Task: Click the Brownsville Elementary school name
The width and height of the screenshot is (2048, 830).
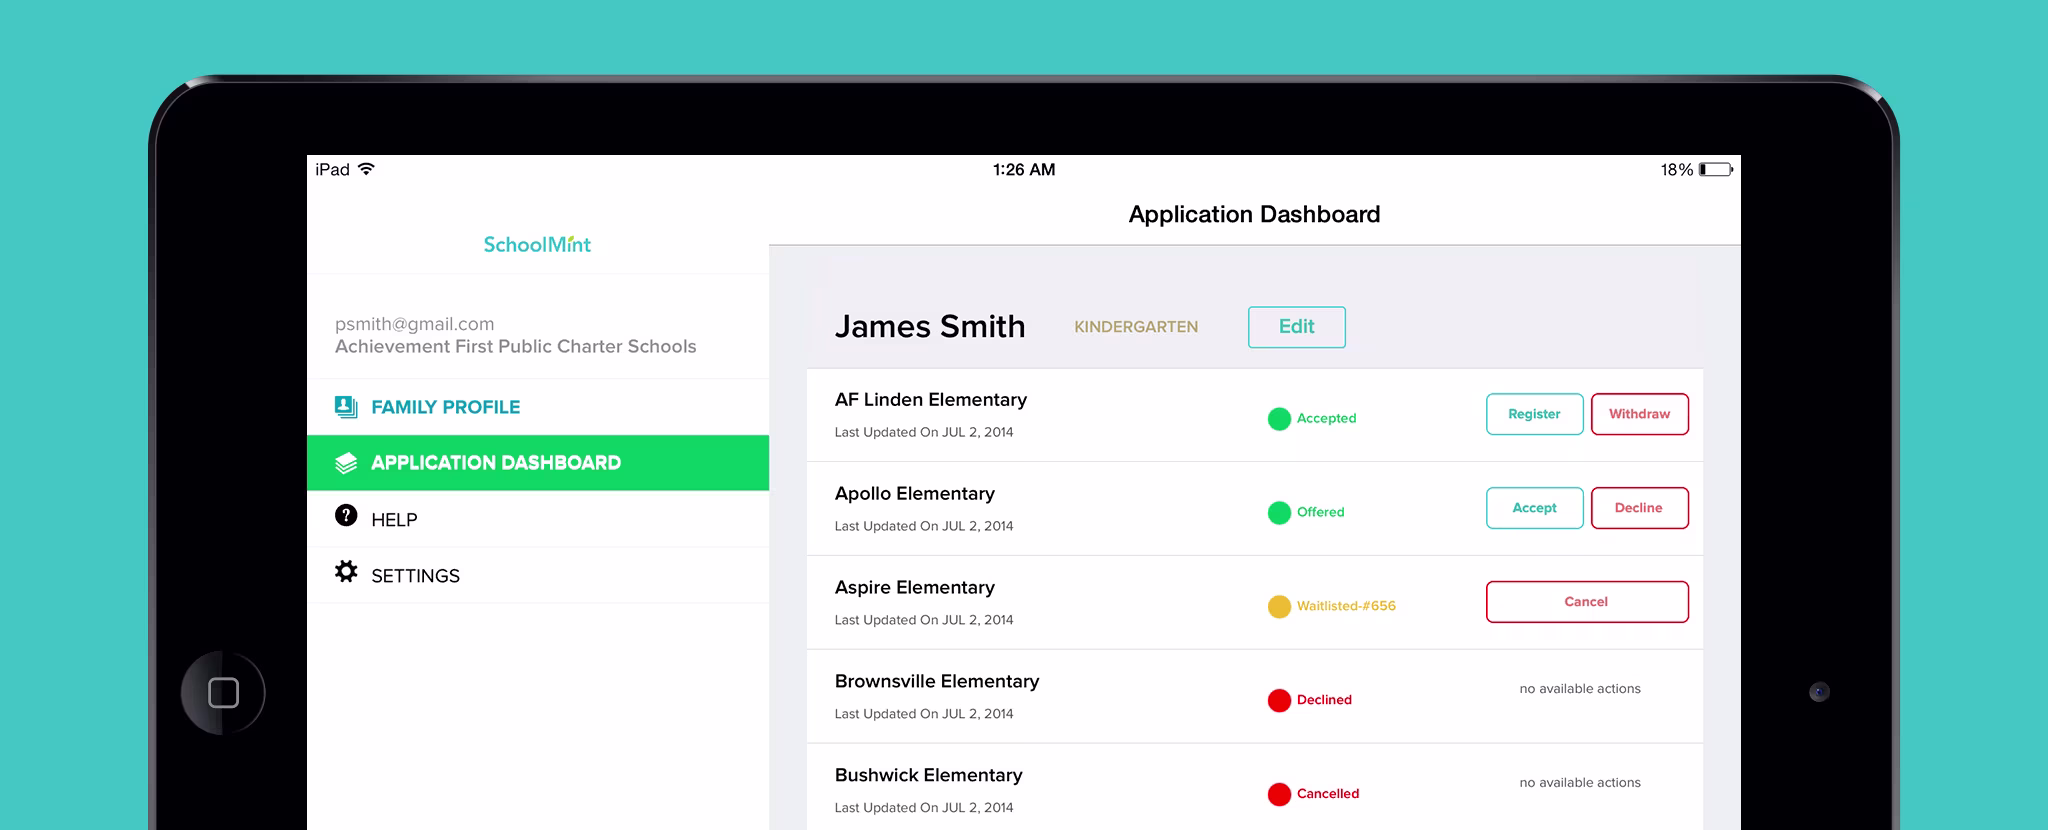Action: pyautogui.click(x=937, y=682)
